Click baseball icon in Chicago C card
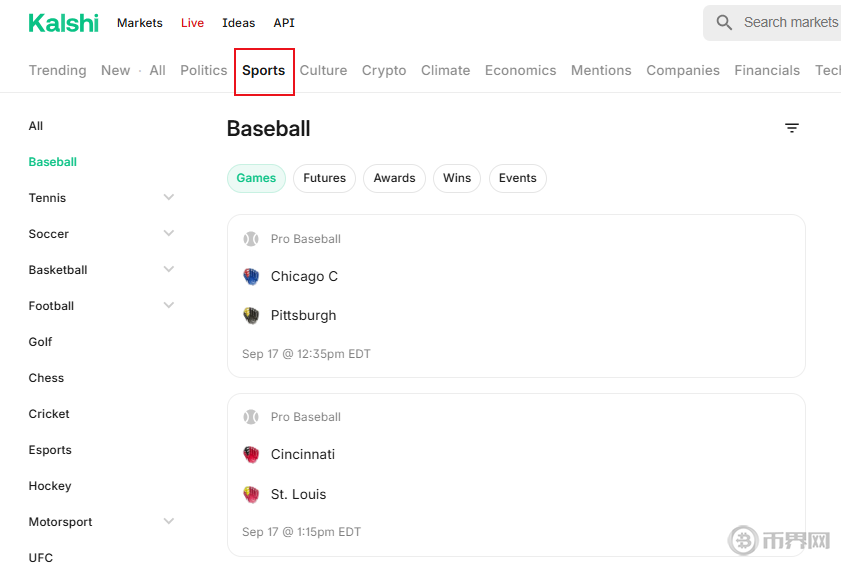 coord(251,239)
